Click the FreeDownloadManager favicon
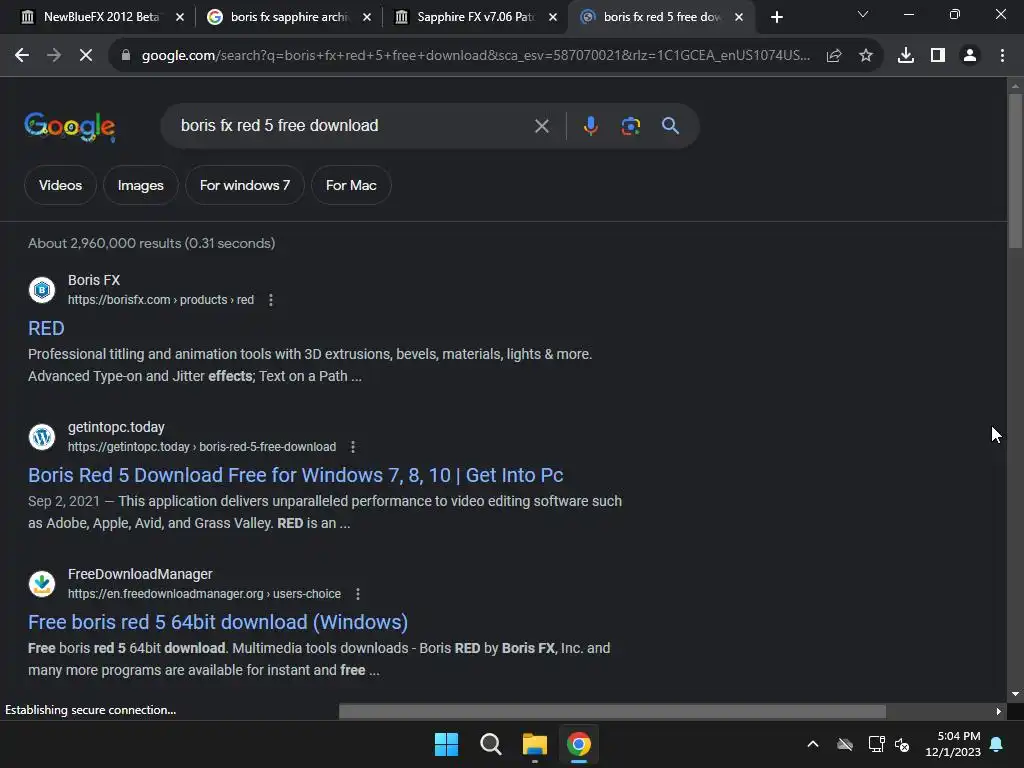This screenshot has width=1024, height=768. pos(42,583)
